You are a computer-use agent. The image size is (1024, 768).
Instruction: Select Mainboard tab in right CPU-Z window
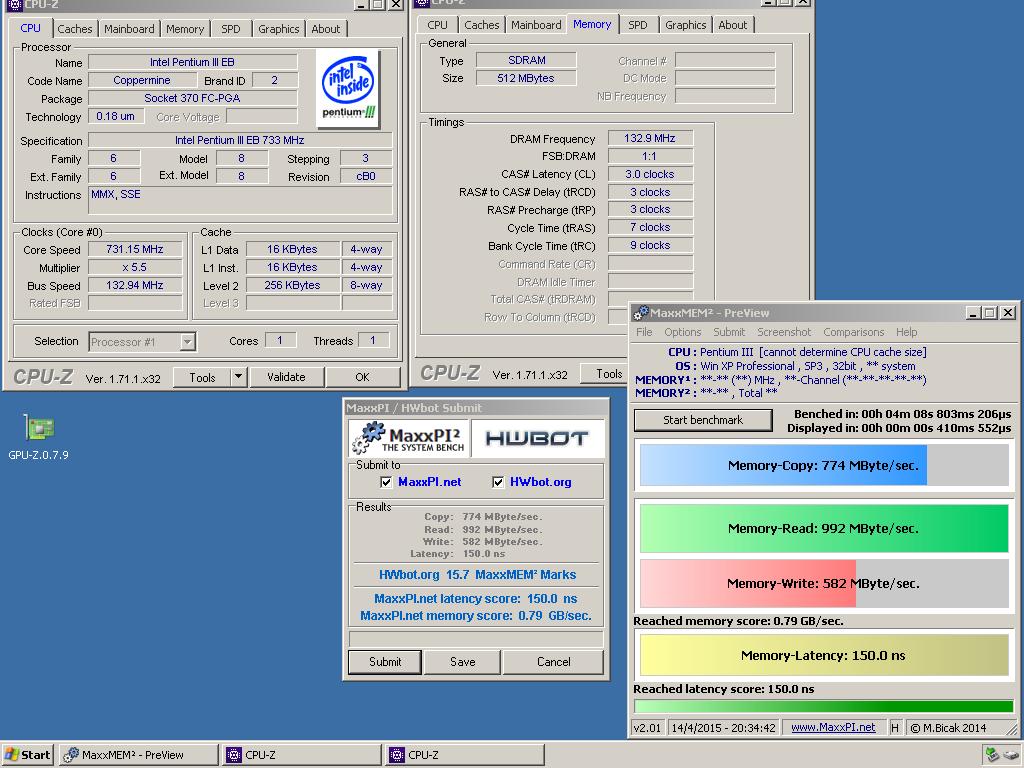point(536,25)
